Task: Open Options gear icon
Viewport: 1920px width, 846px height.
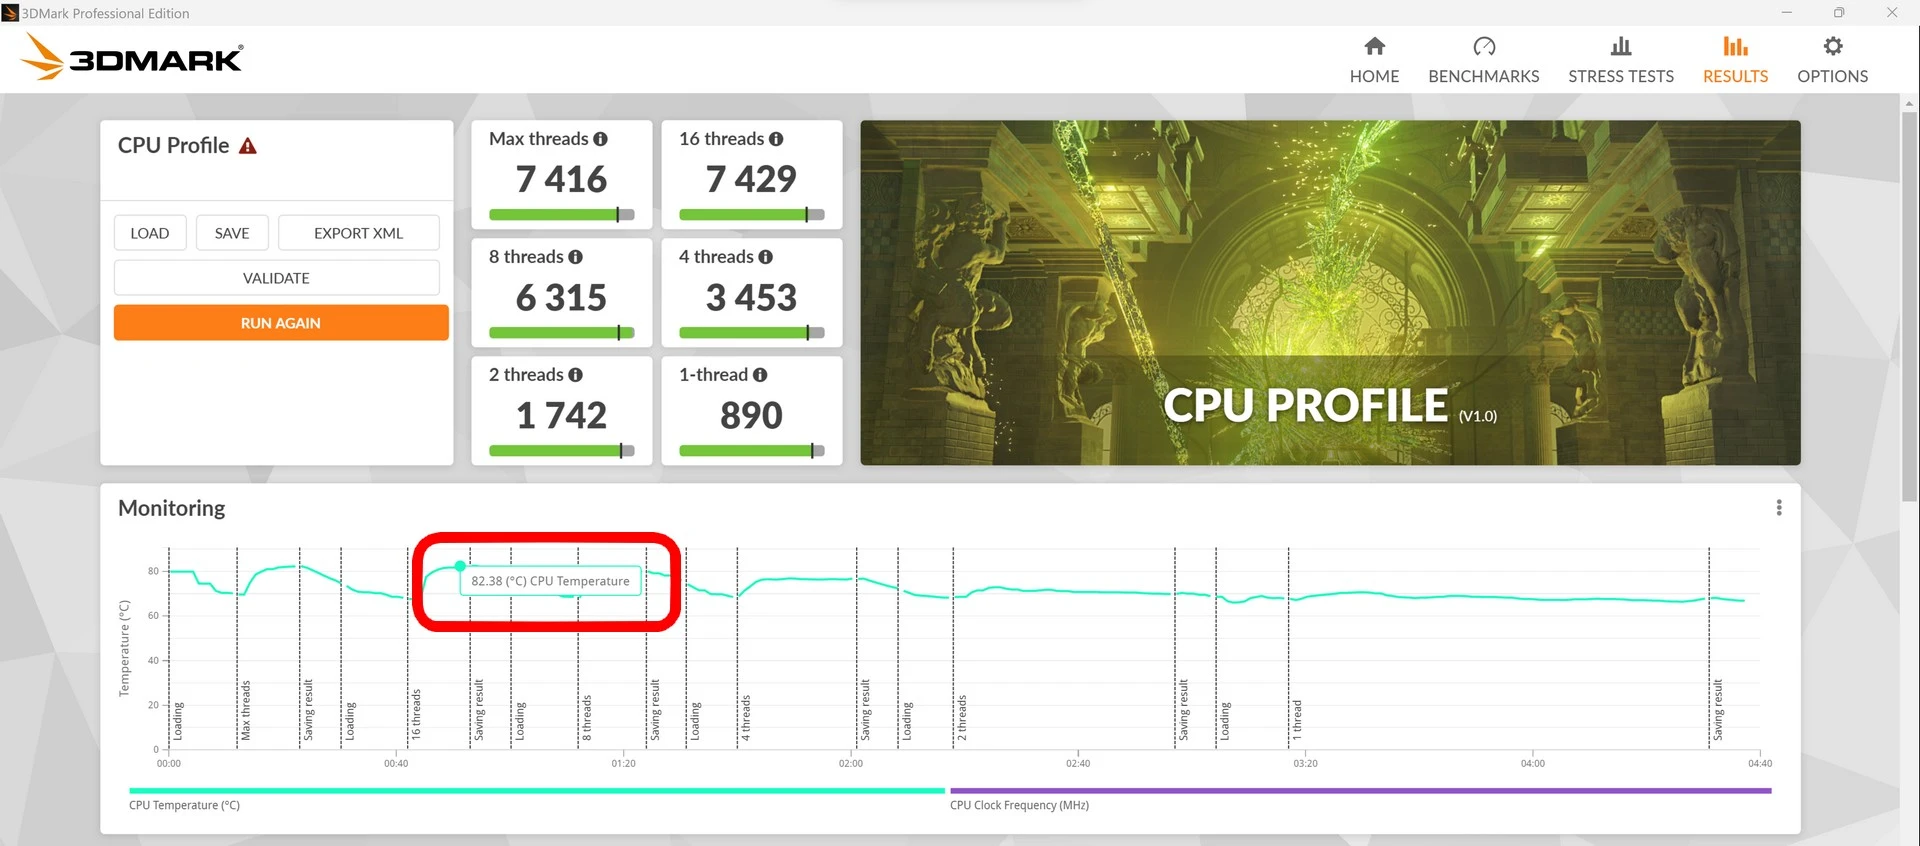Action: click(x=1833, y=46)
